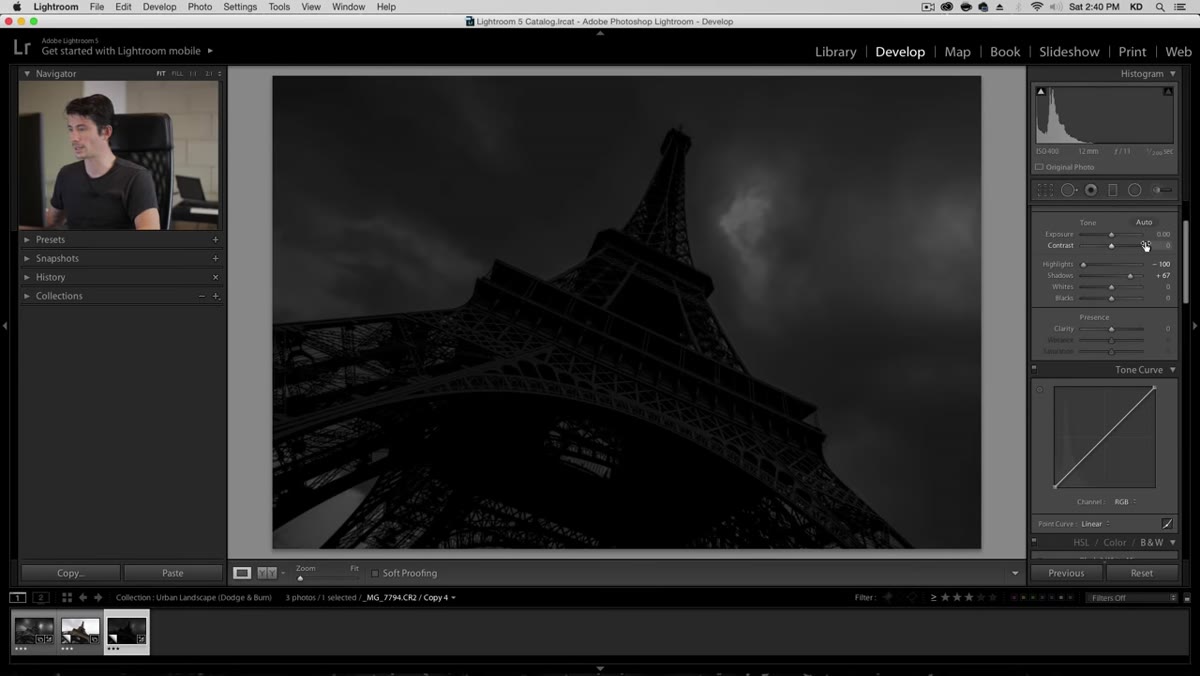Open the Photo menu
This screenshot has height=676, width=1200.
pyautogui.click(x=200, y=7)
